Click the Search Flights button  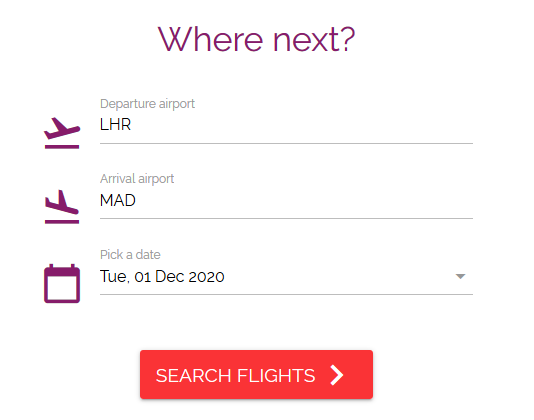coord(256,374)
